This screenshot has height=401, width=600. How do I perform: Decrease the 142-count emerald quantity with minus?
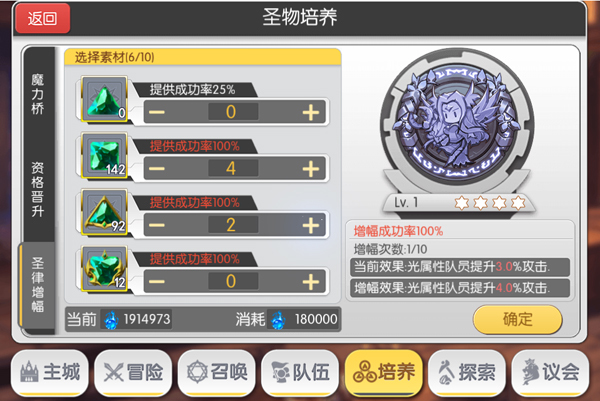157,169
